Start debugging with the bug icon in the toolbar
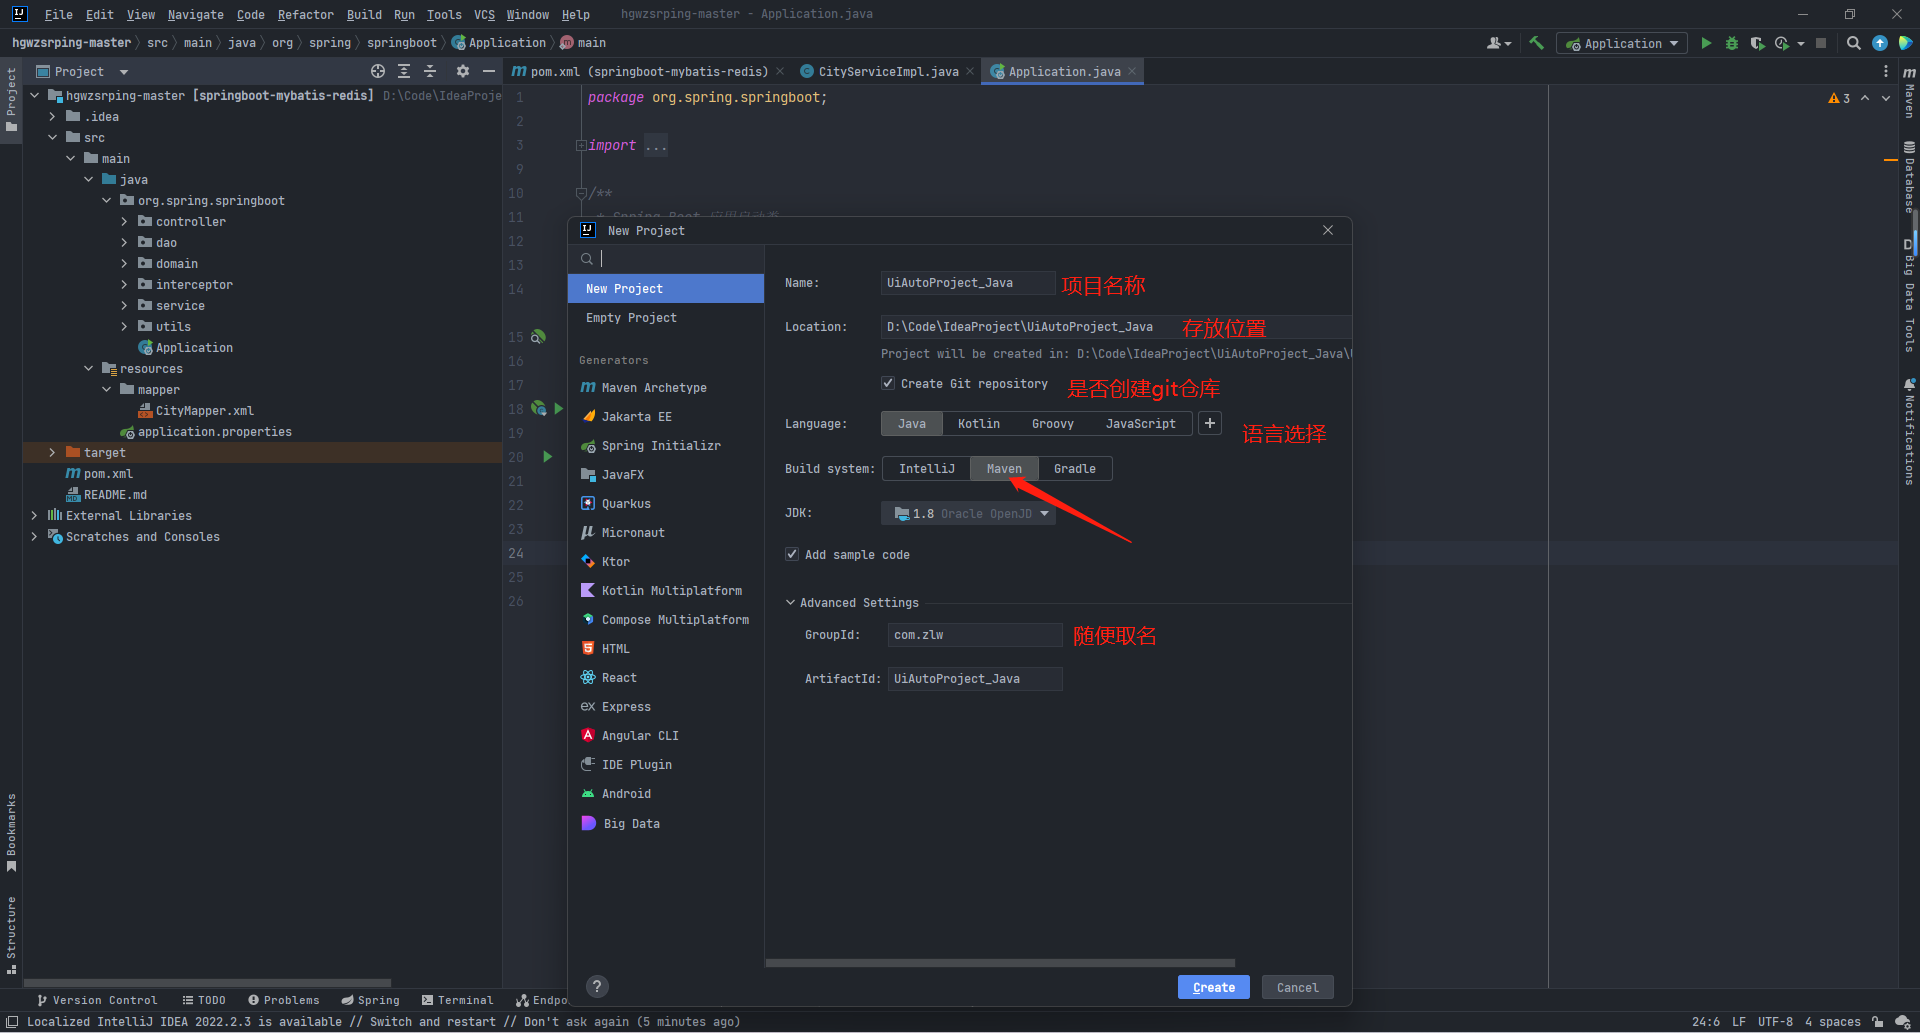 coord(1732,43)
